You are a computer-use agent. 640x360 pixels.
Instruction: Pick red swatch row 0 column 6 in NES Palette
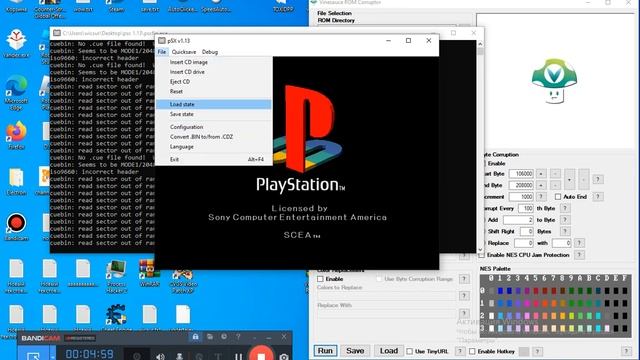pyautogui.click(x=545, y=291)
